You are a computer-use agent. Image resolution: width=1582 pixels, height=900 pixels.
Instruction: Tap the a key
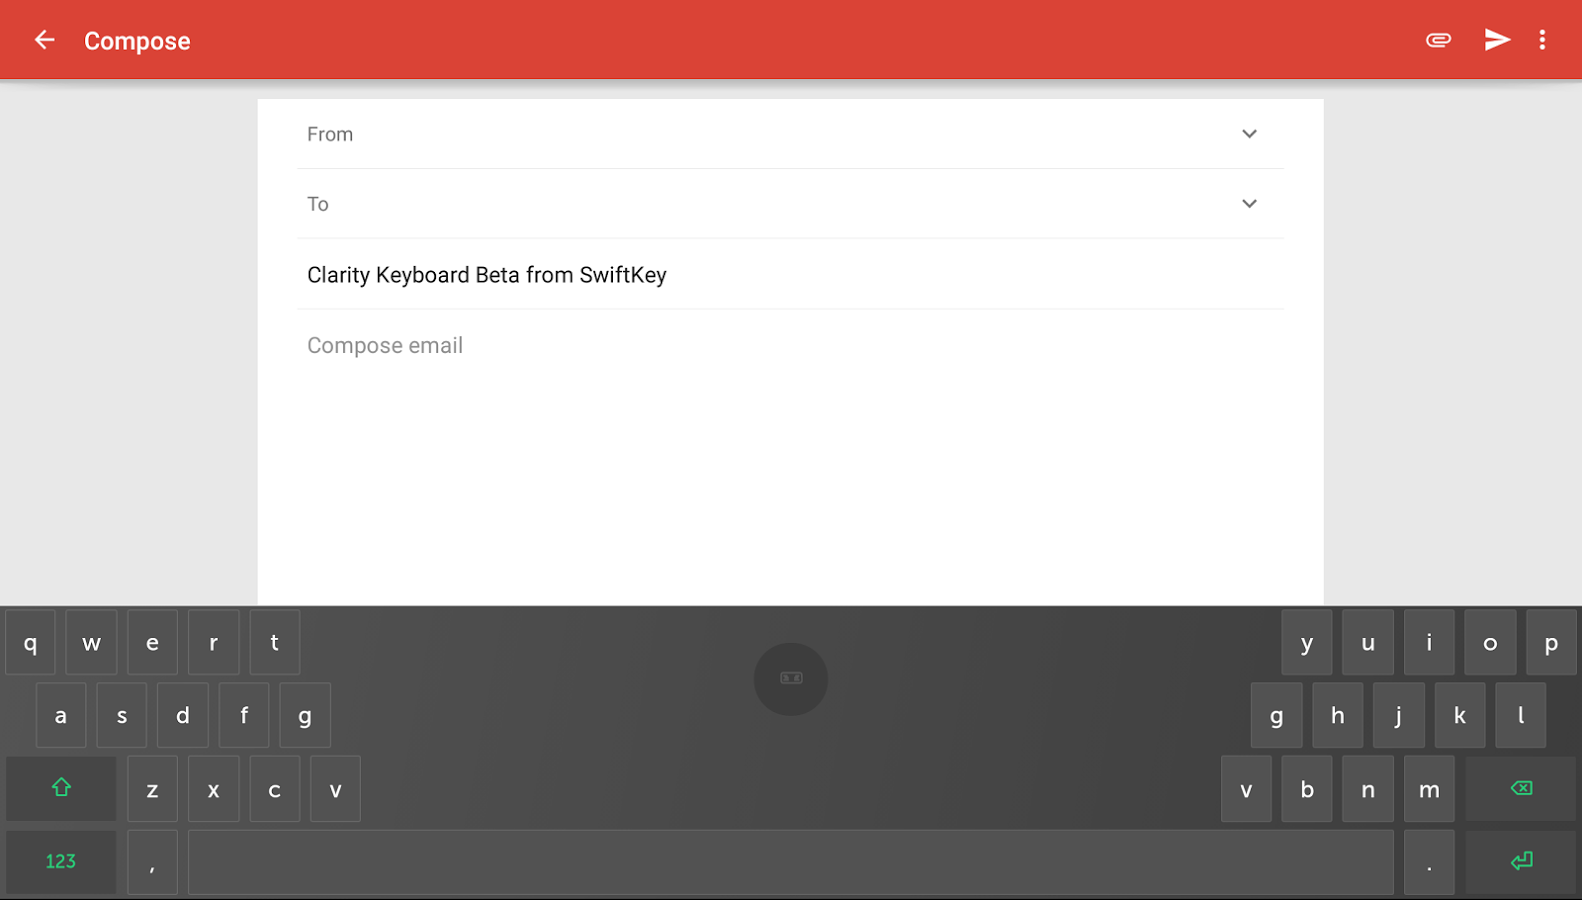pos(61,715)
